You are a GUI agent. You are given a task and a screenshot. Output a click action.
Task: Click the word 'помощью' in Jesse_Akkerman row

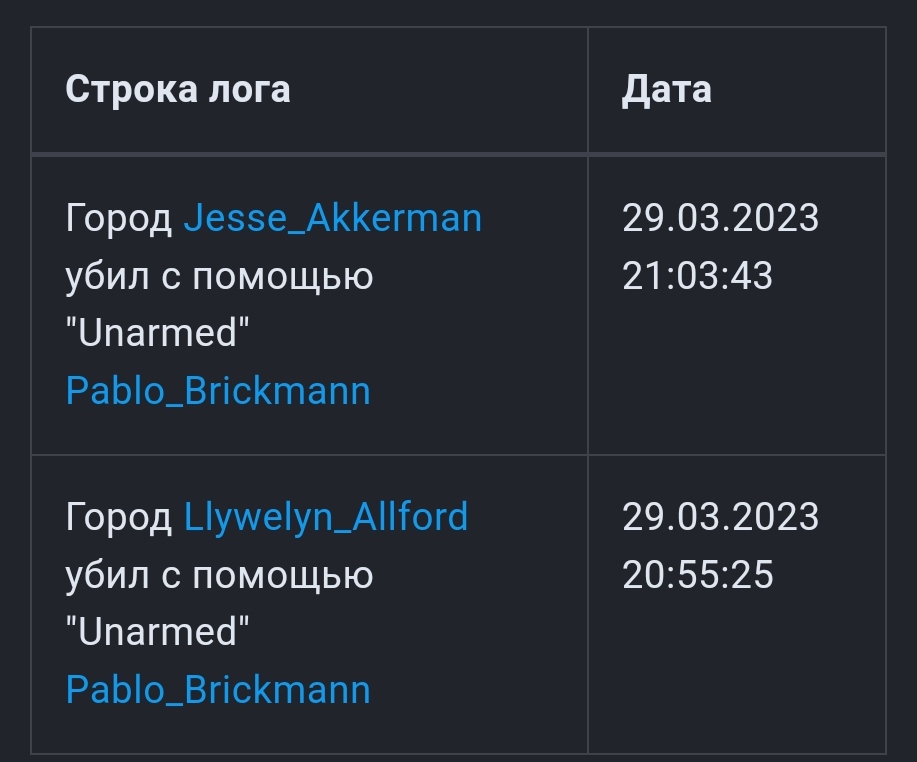282,276
